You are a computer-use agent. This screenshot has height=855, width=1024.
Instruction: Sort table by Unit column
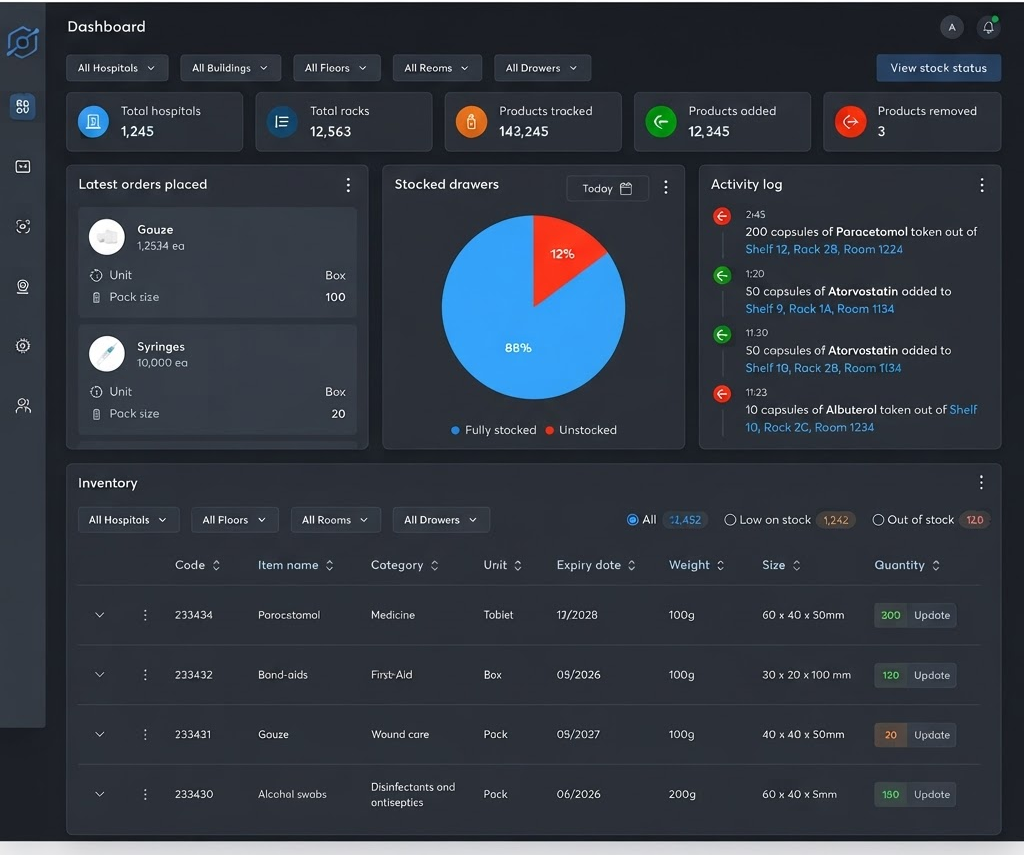(503, 565)
